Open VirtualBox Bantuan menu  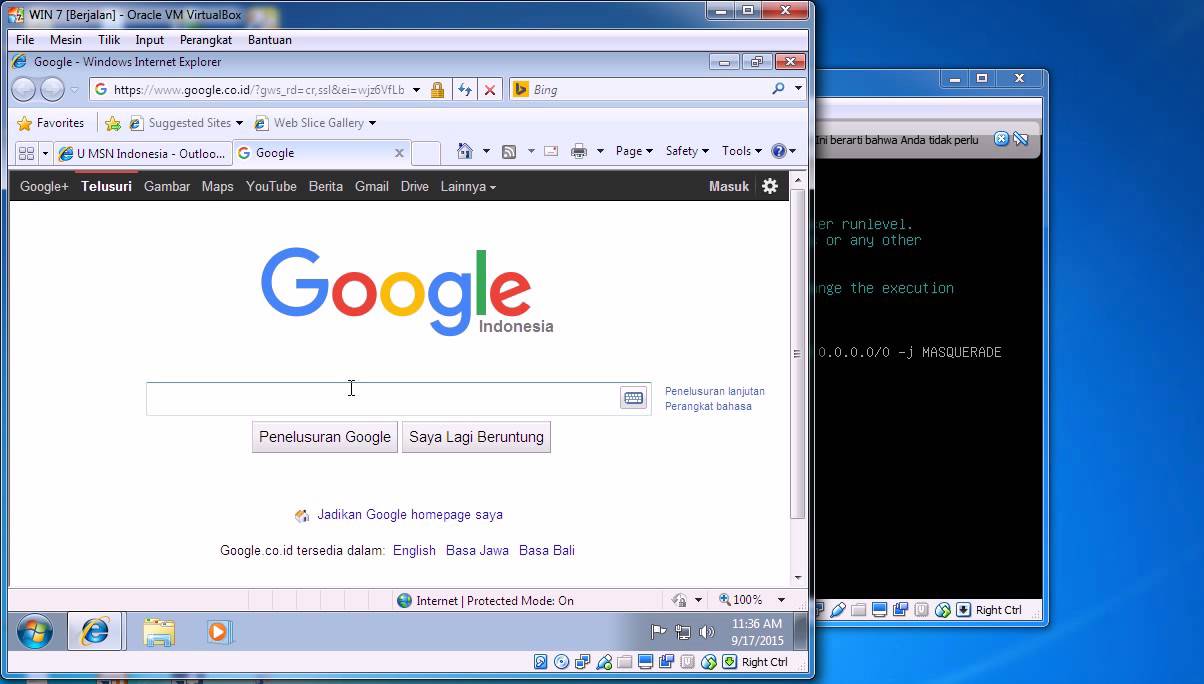pos(270,40)
